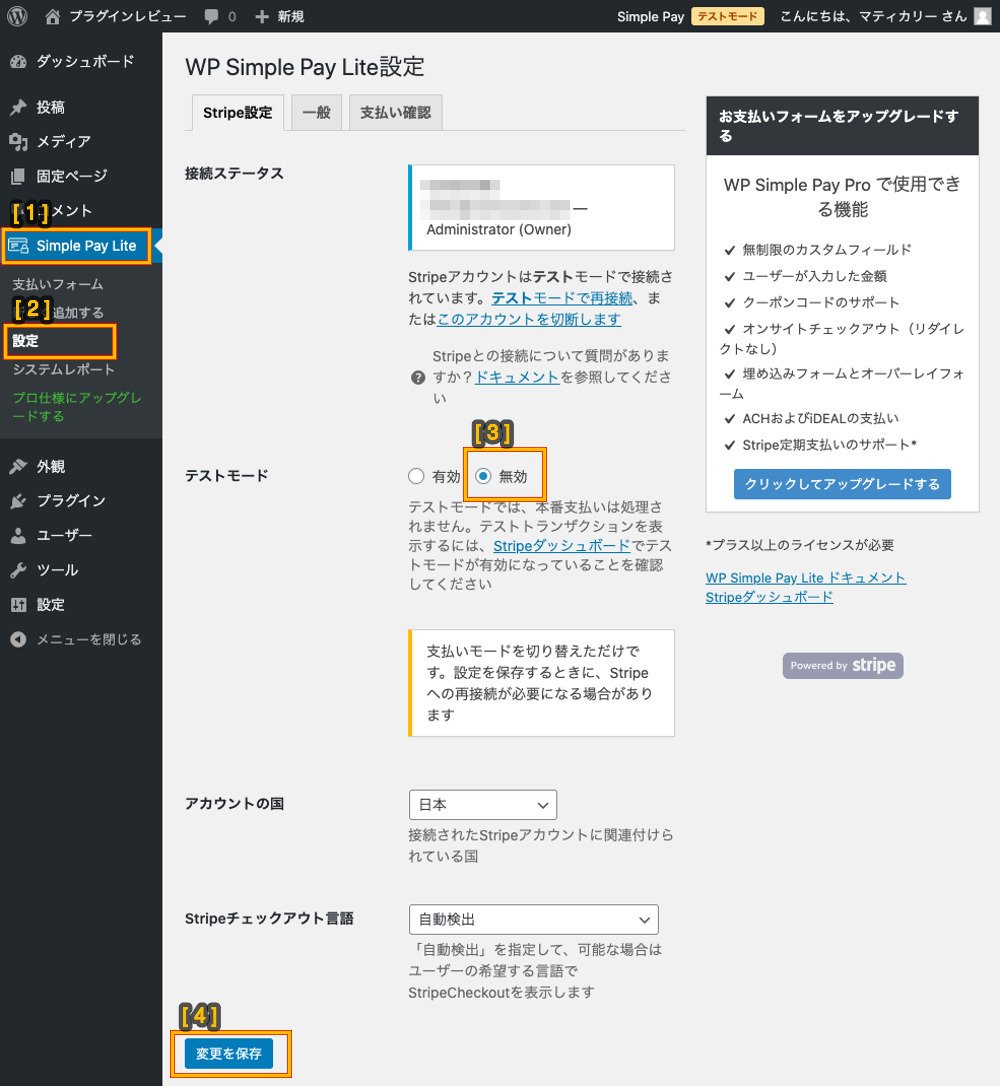Click the メニューを閉じる collapse arrow icon
1000x1086 pixels.
click(19, 639)
